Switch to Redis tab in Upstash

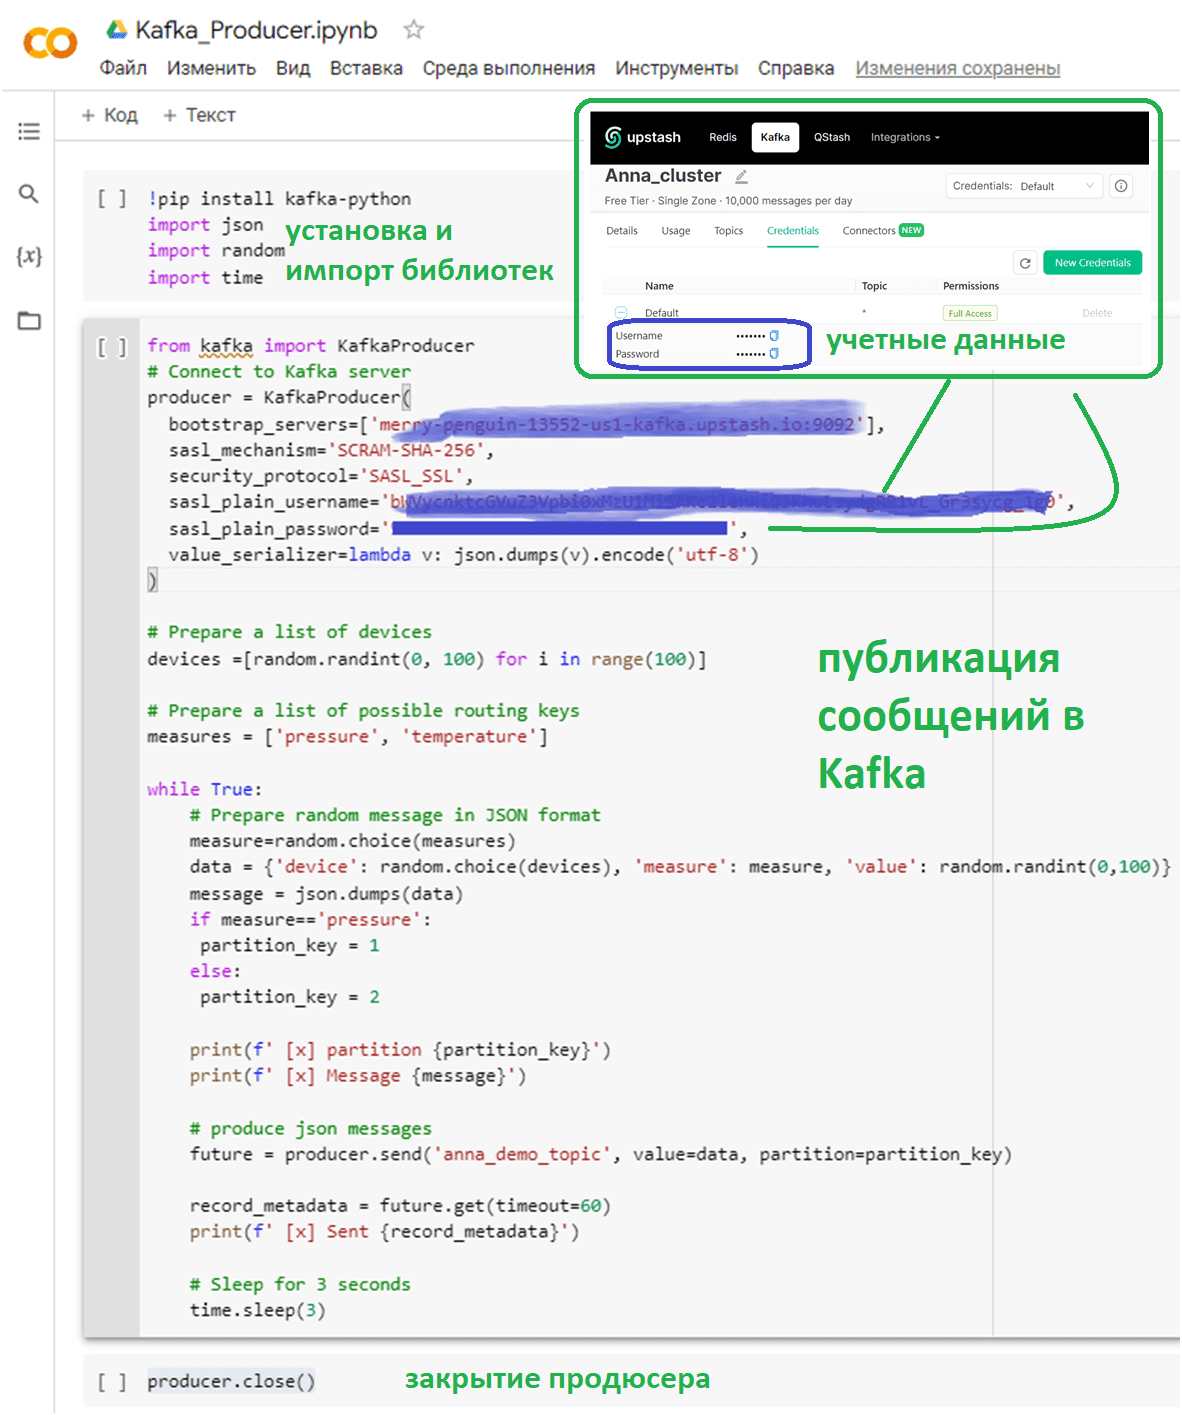[723, 137]
